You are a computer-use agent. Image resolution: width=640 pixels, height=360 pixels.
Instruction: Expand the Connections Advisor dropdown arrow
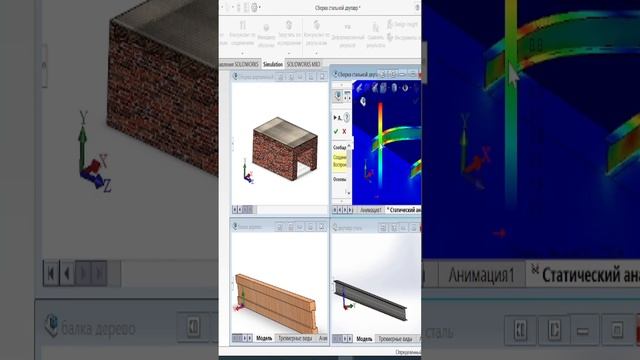click(242, 53)
